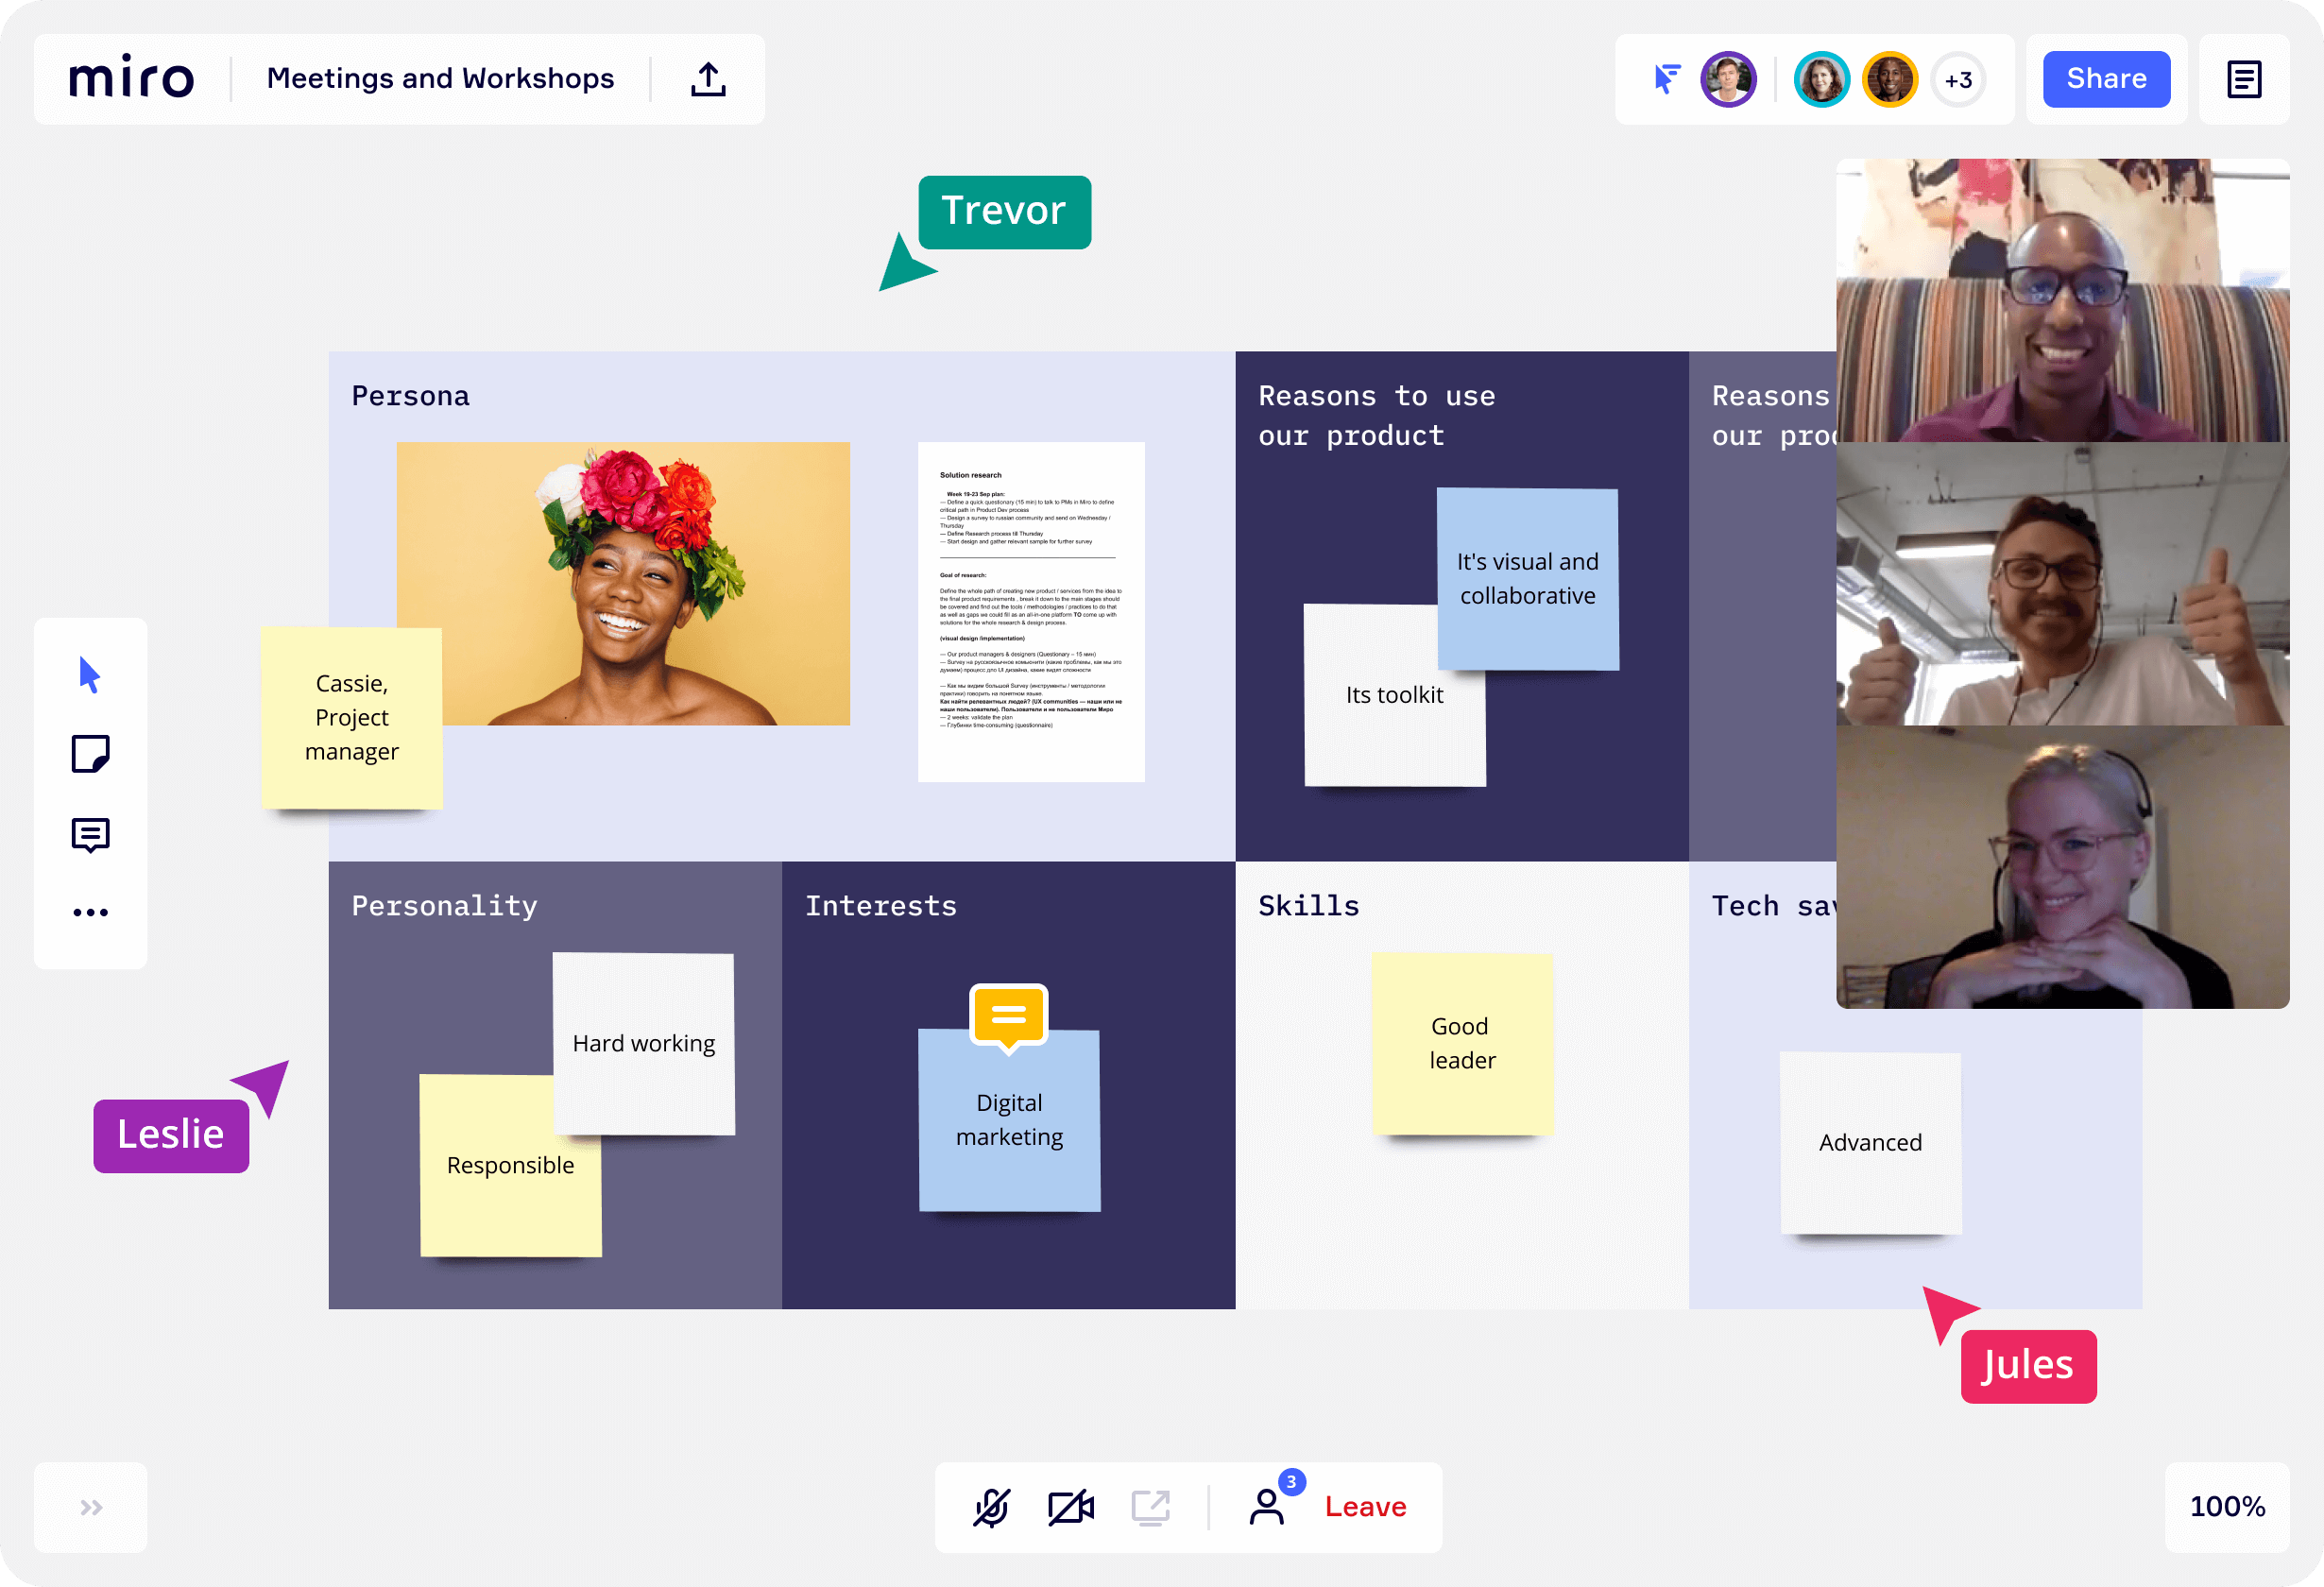Click the Share button top right
2324x1587 pixels.
[2107, 79]
